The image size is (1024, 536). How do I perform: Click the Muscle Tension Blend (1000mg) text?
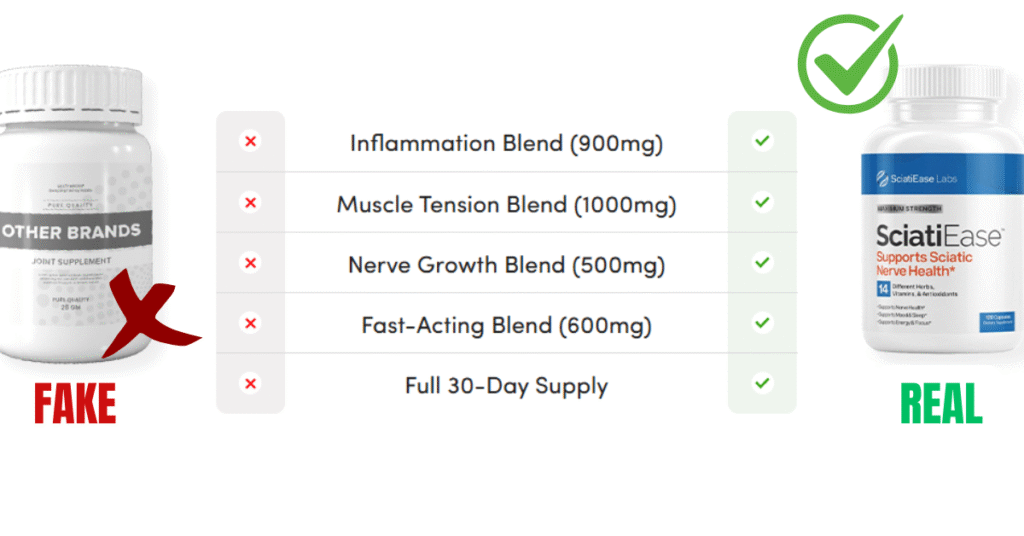coord(506,205)
